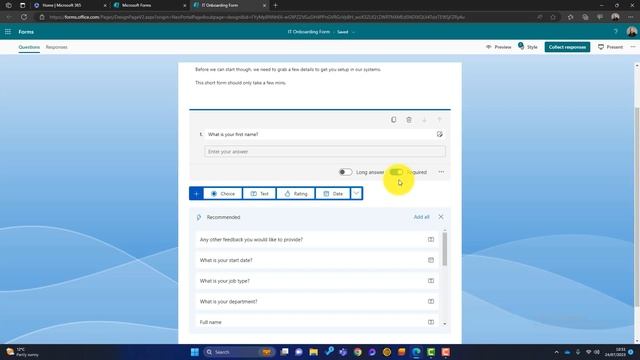Image resolution: width=640 pixels, height=360 pixels.
Task: Add a Choice question
Action: coord(223,193)
